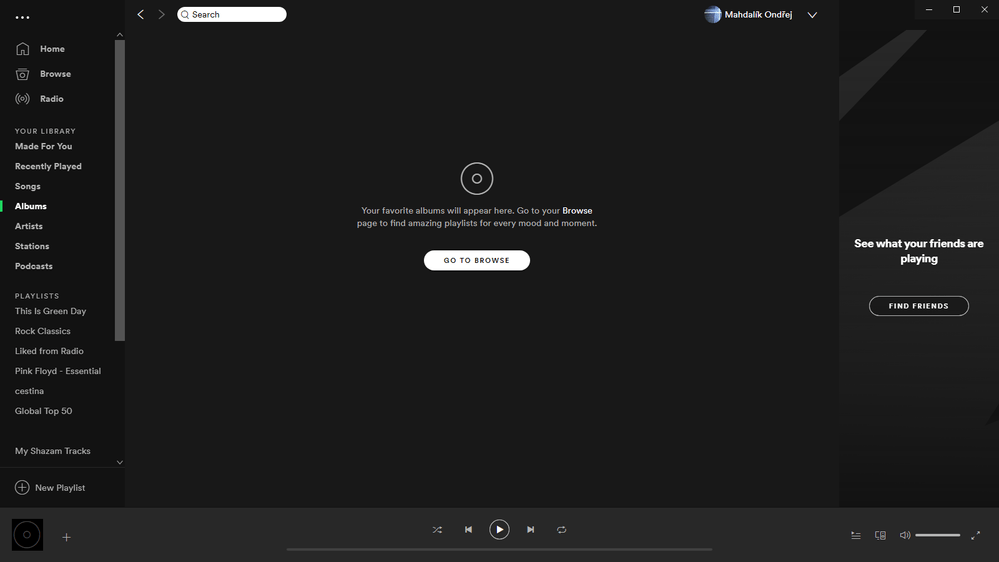Screen dimensions: 999x562
Task: Click the Search field
Action: click(232, 14)
